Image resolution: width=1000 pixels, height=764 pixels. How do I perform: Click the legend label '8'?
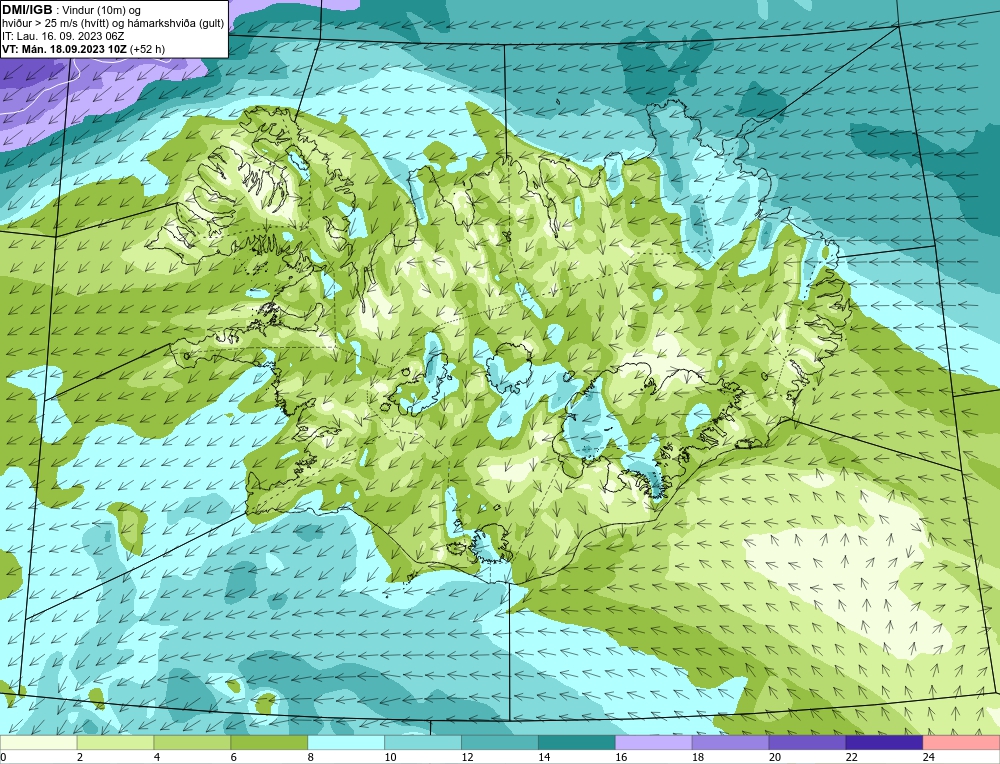click(311, 757)
